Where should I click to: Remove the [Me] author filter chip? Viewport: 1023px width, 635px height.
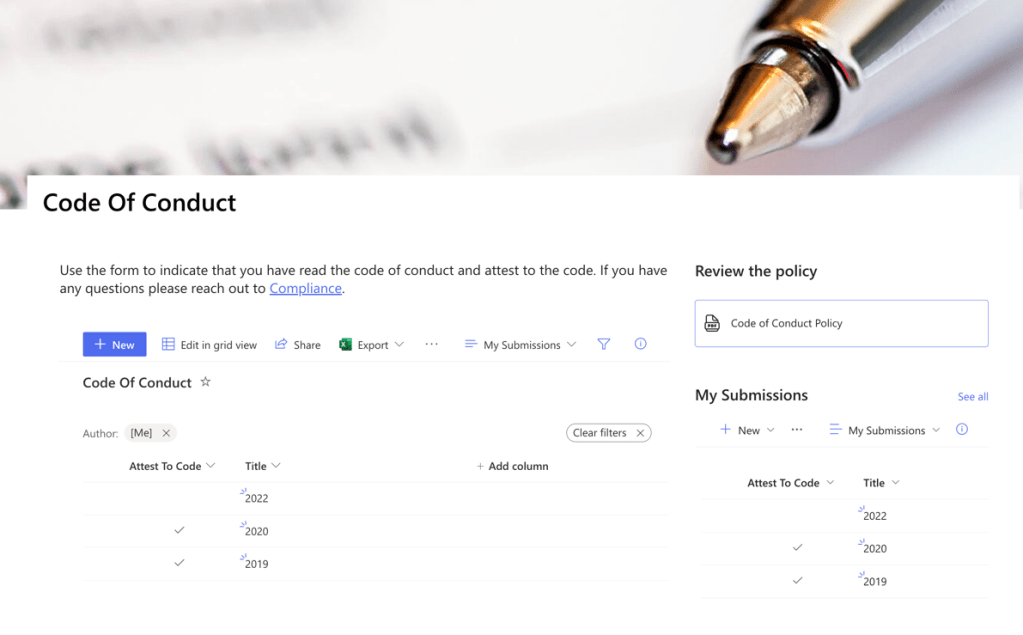click(x=166, y=433)
